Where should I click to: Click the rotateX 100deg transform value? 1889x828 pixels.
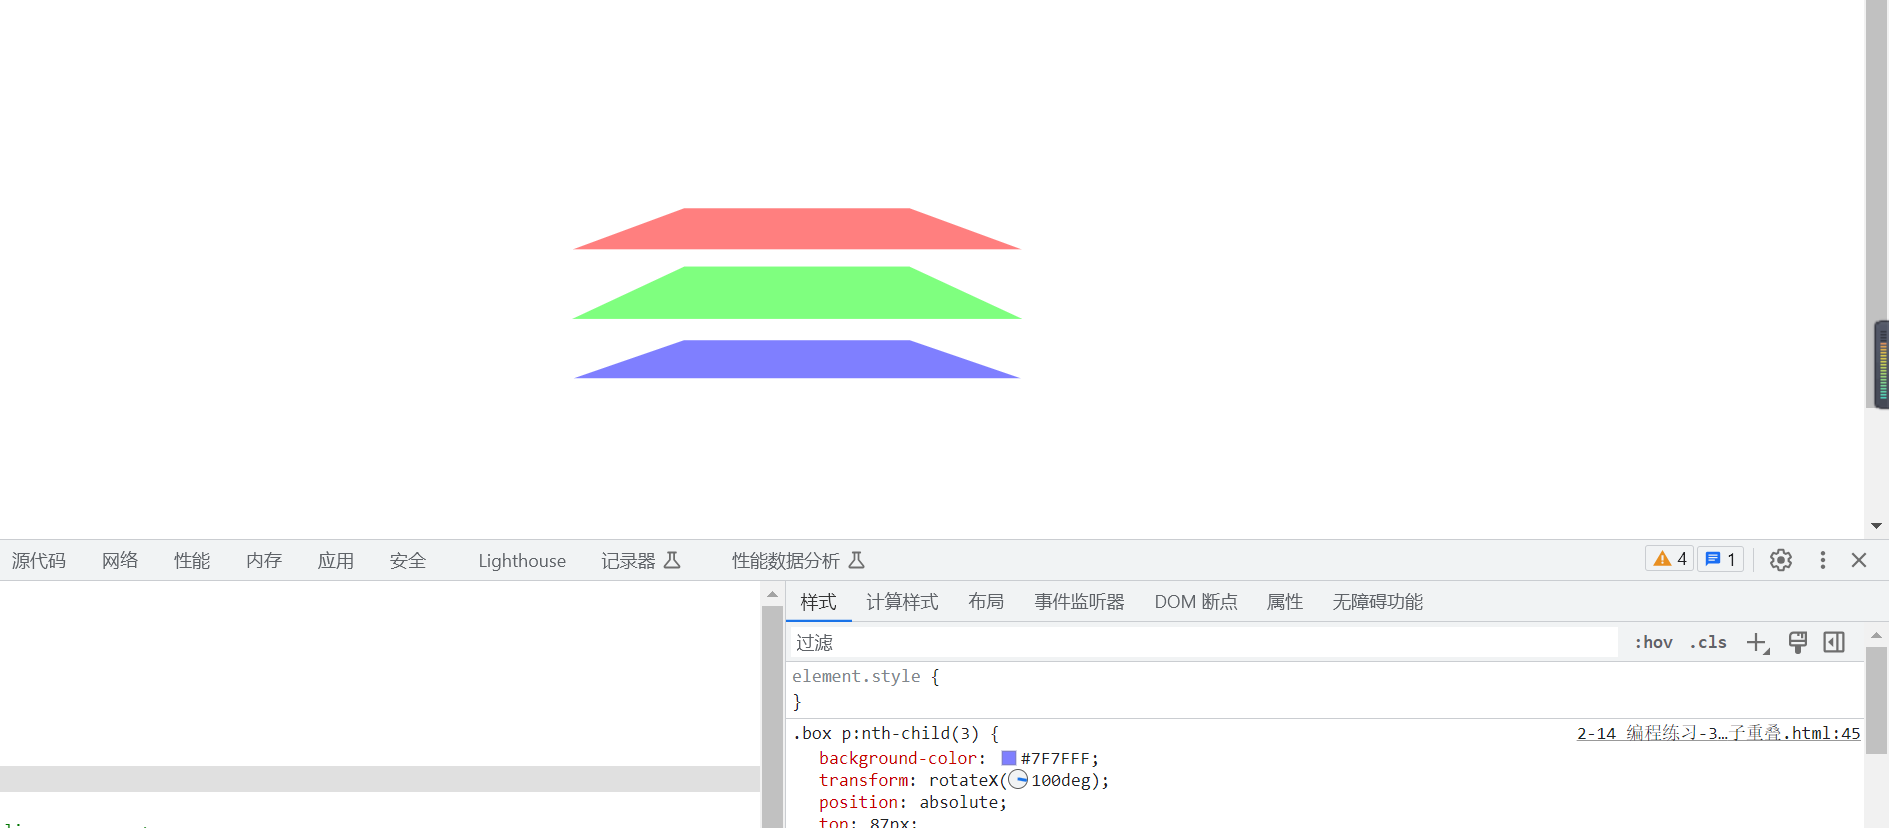pyautogui.click(x=1014, y=780)
